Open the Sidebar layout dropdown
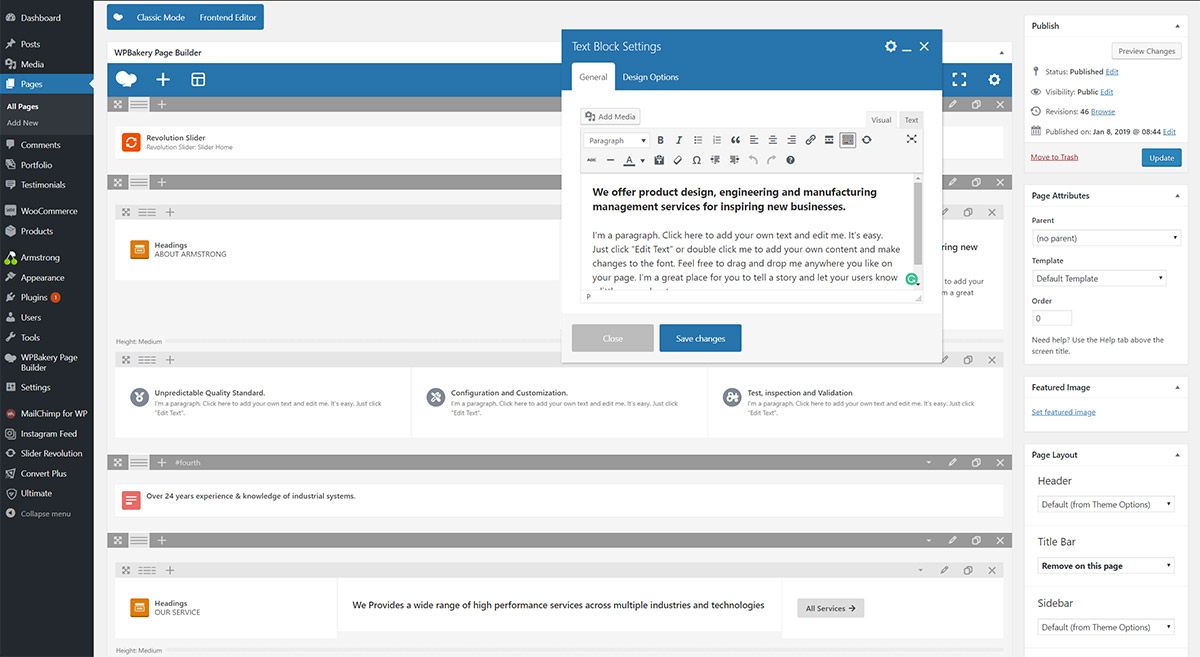This screenshot has width=1200, height=657. [x=1106, y=627]
